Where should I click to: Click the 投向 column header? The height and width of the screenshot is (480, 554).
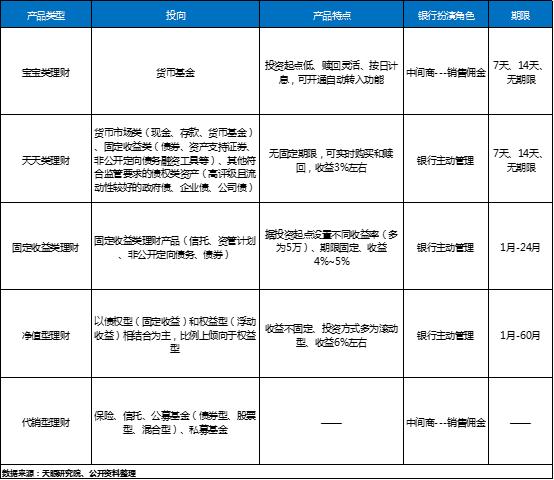[x=176, y=14]
